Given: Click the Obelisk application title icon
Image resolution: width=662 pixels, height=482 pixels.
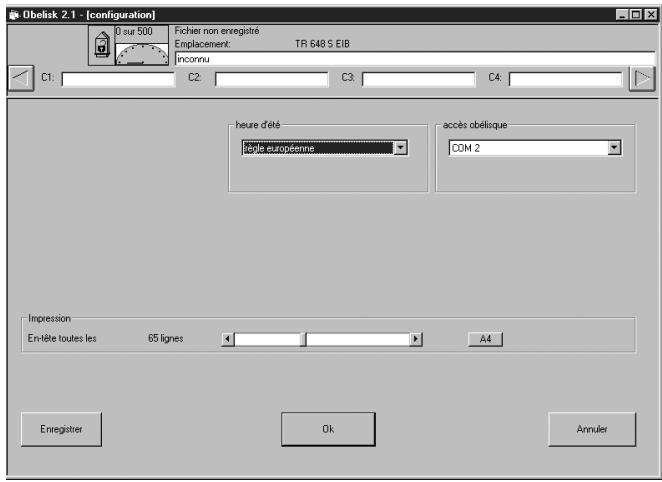Looking at the screenshot, I should point(14,15).
